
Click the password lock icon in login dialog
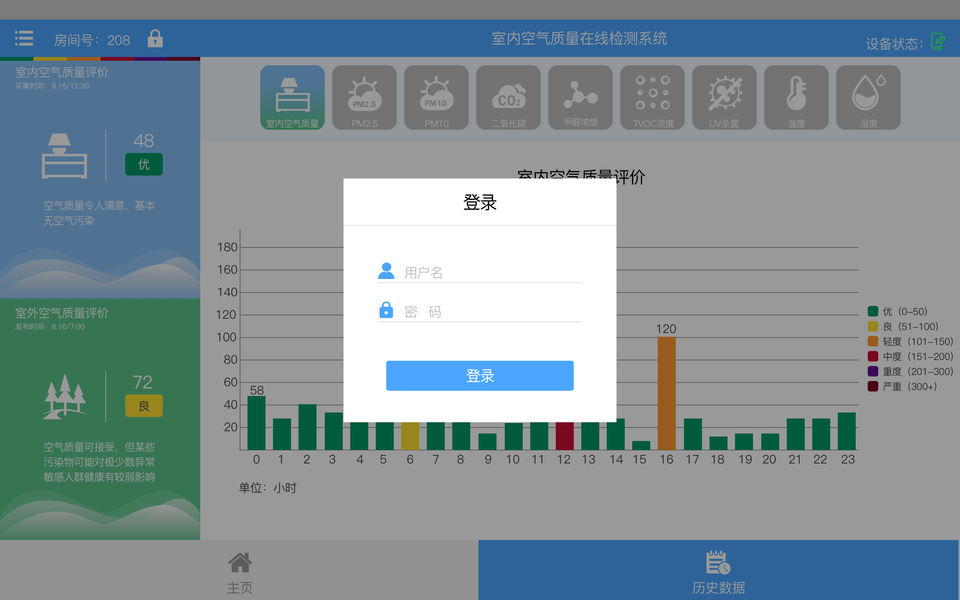click(386, 310)
